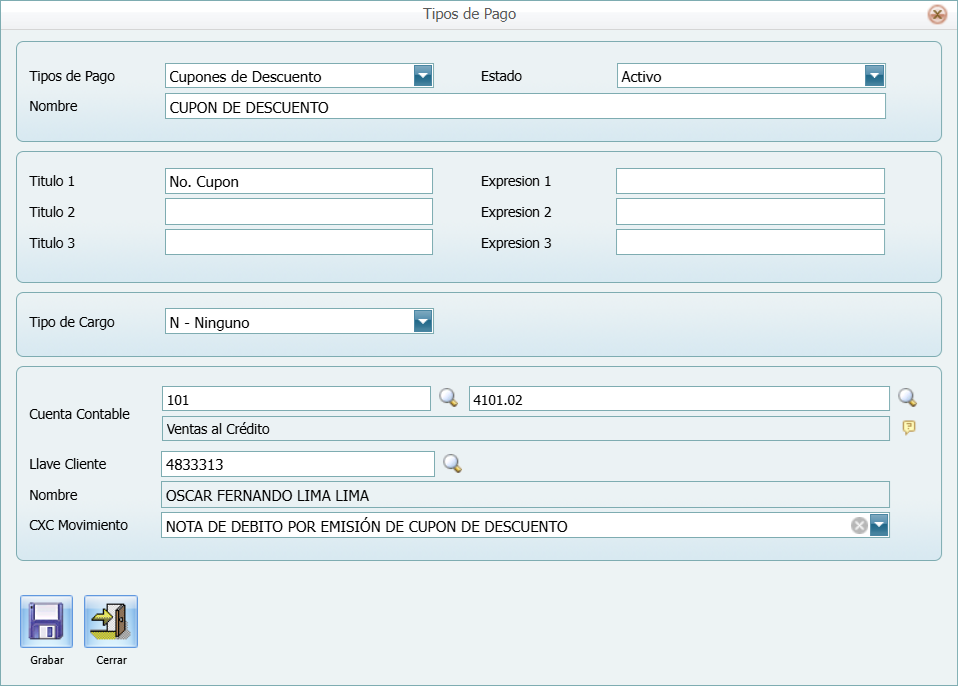Open the Estado dropdown showing Activo
Image resolution: width=958 pixels, height=686 pixels.
(x=874, y=75)
